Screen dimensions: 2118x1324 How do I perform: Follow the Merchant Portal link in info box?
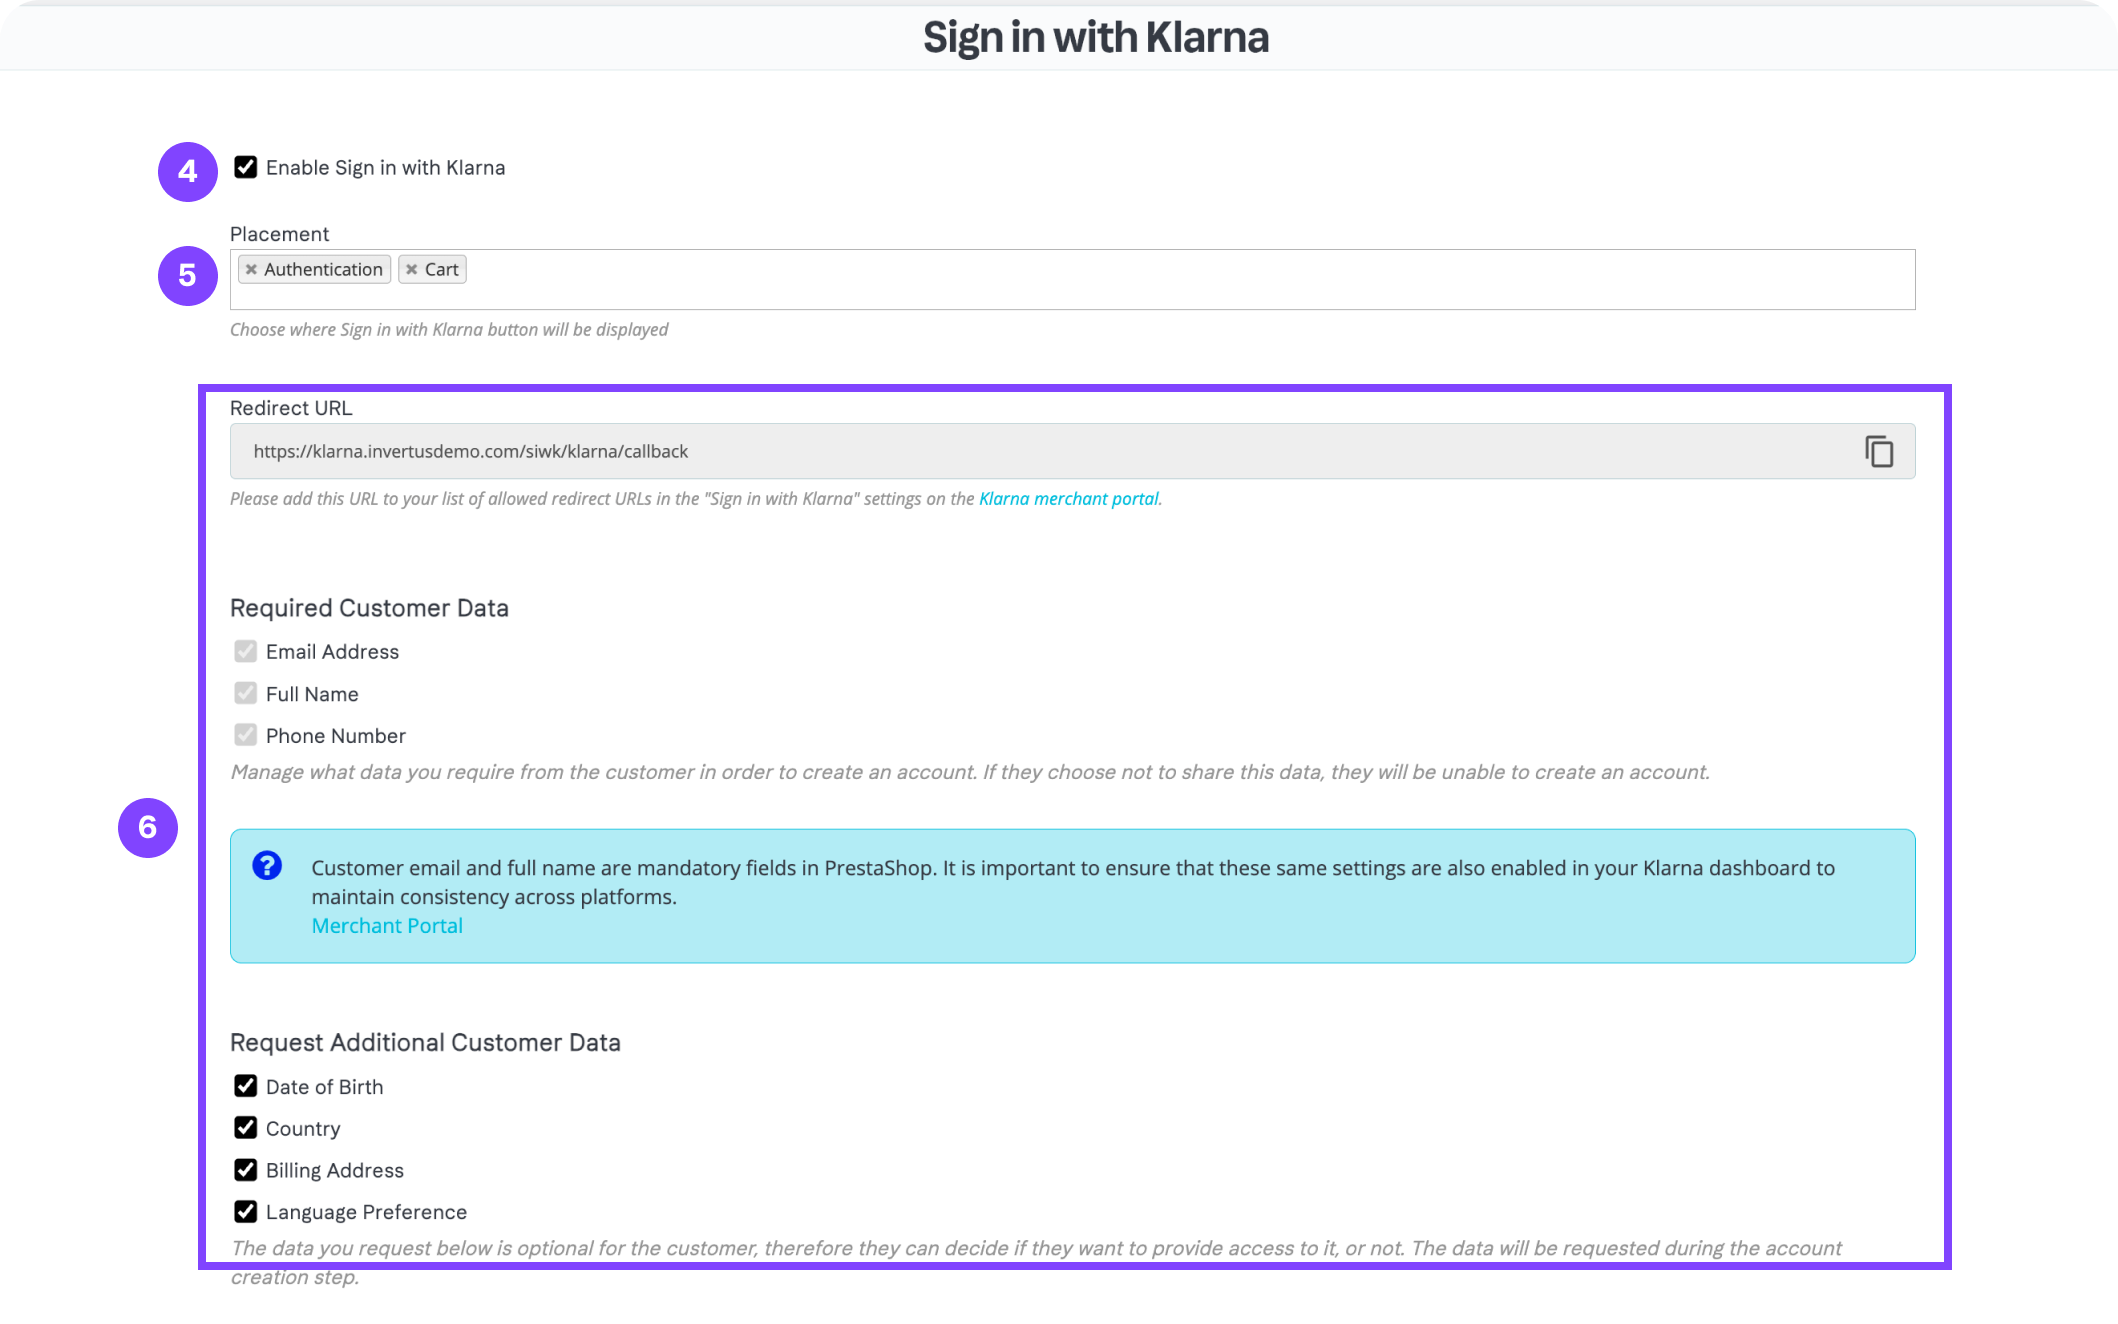pyautogui.click(x=387, y=926)
